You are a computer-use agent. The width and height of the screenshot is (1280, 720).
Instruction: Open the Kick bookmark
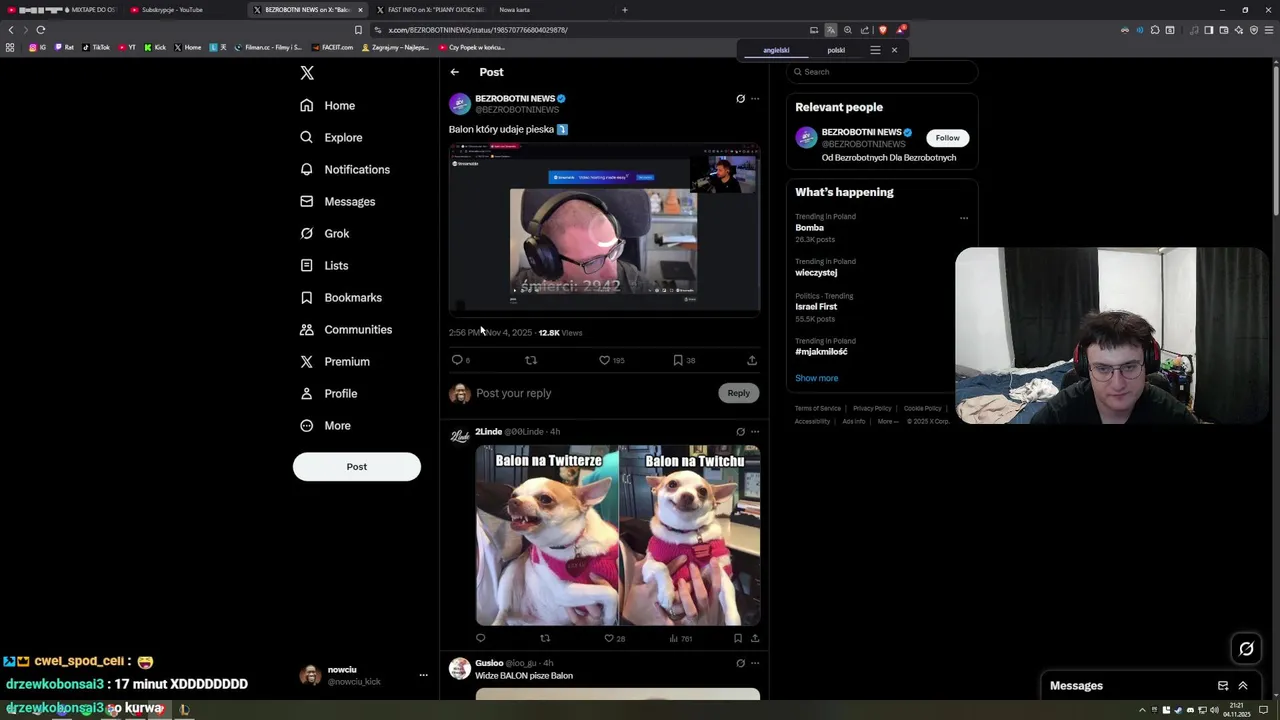click(155, 47)
